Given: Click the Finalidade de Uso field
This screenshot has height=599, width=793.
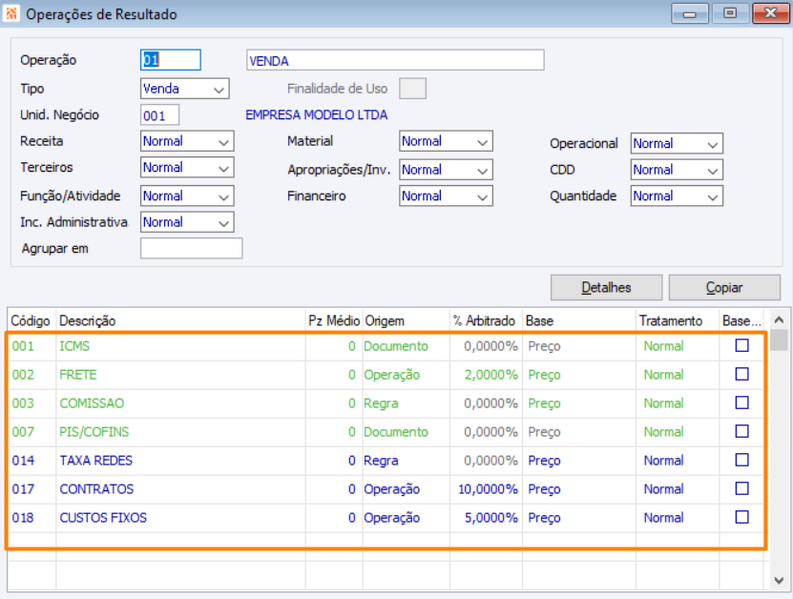Looking at the screenshot, I should click(x=412, y=89).
